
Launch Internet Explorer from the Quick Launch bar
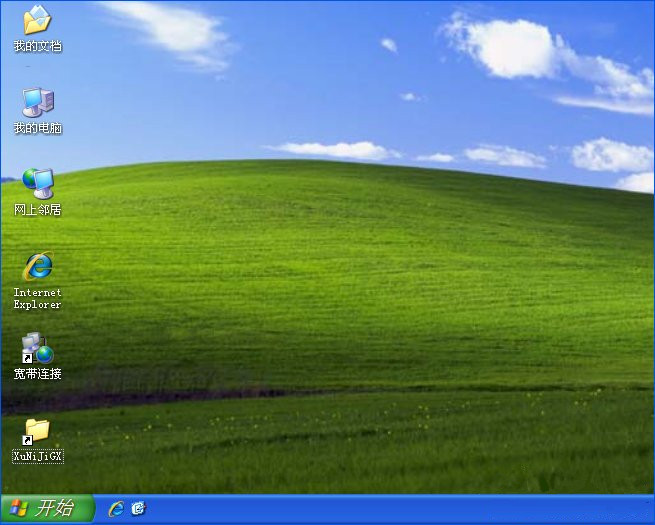click(116, 509)
